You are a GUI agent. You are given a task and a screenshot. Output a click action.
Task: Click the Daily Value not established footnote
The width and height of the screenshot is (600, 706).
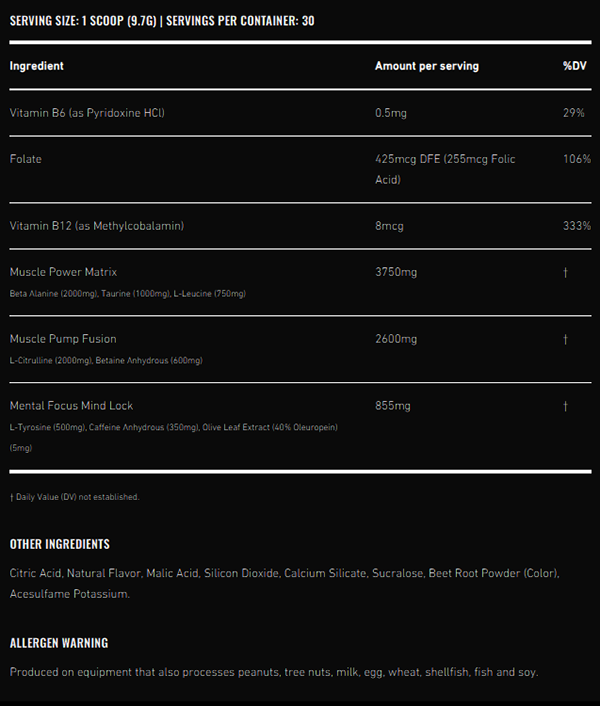coord(75,497)
